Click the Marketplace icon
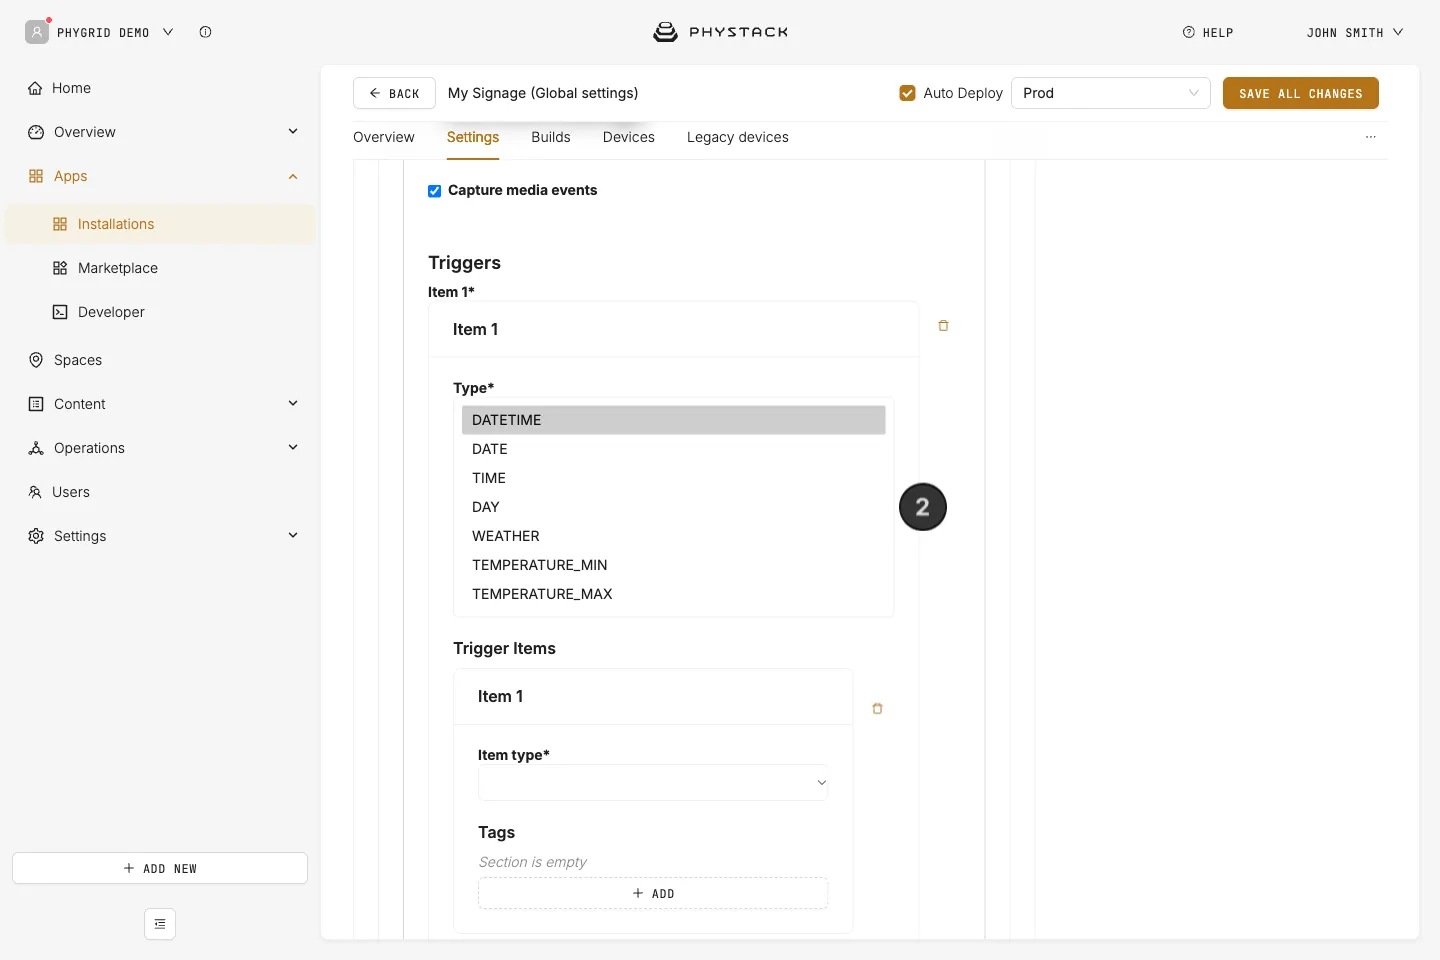The width and height of the screenshot is (1440, 960). click(60, 268)
